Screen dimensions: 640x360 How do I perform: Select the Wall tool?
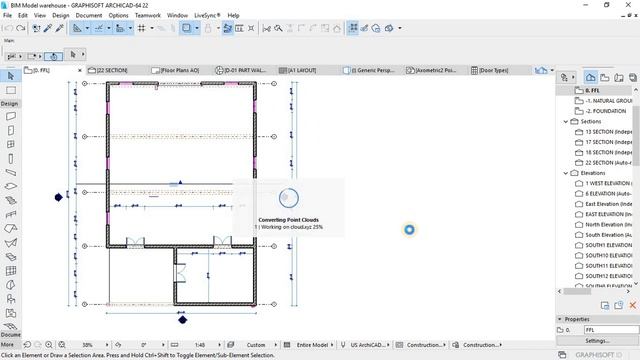[11, 116]
